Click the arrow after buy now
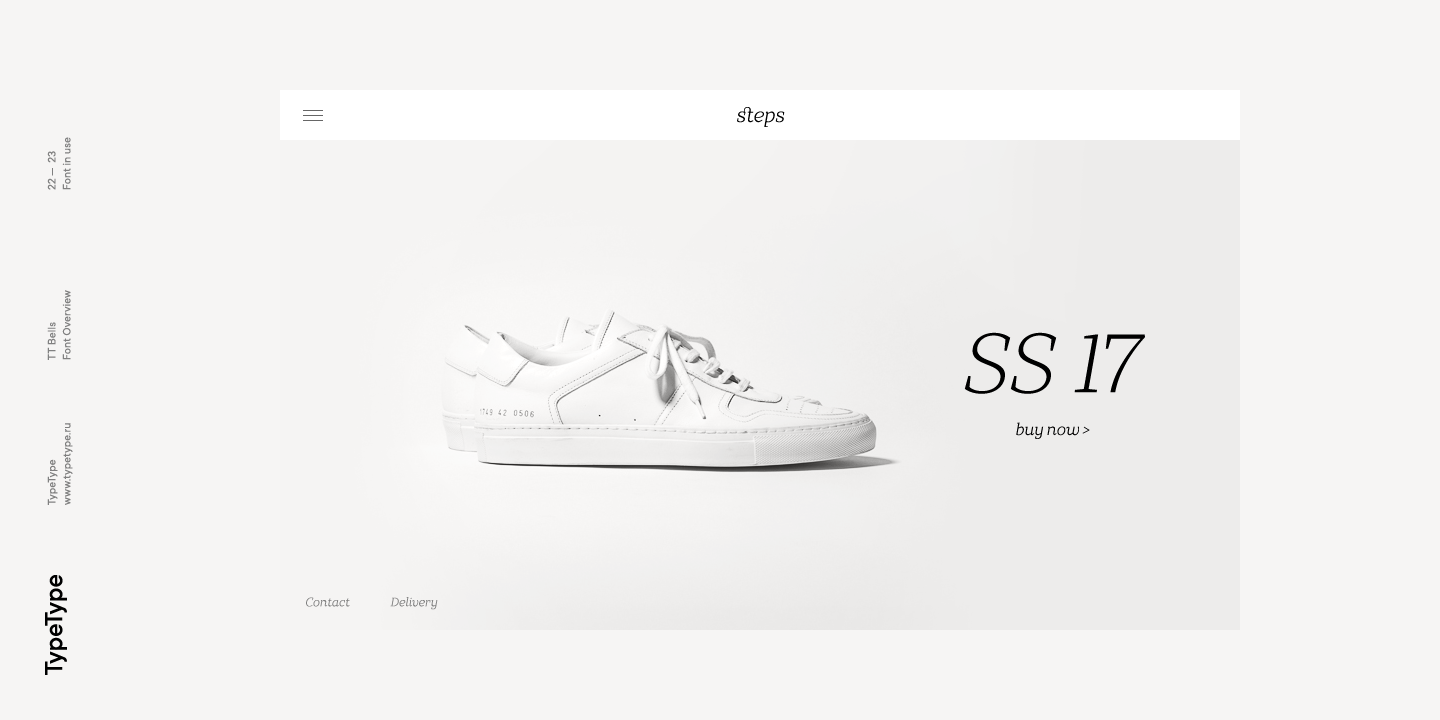The width and height of the screenshot is (1440, 720). pyautogui.click(x=1086, y=430)
